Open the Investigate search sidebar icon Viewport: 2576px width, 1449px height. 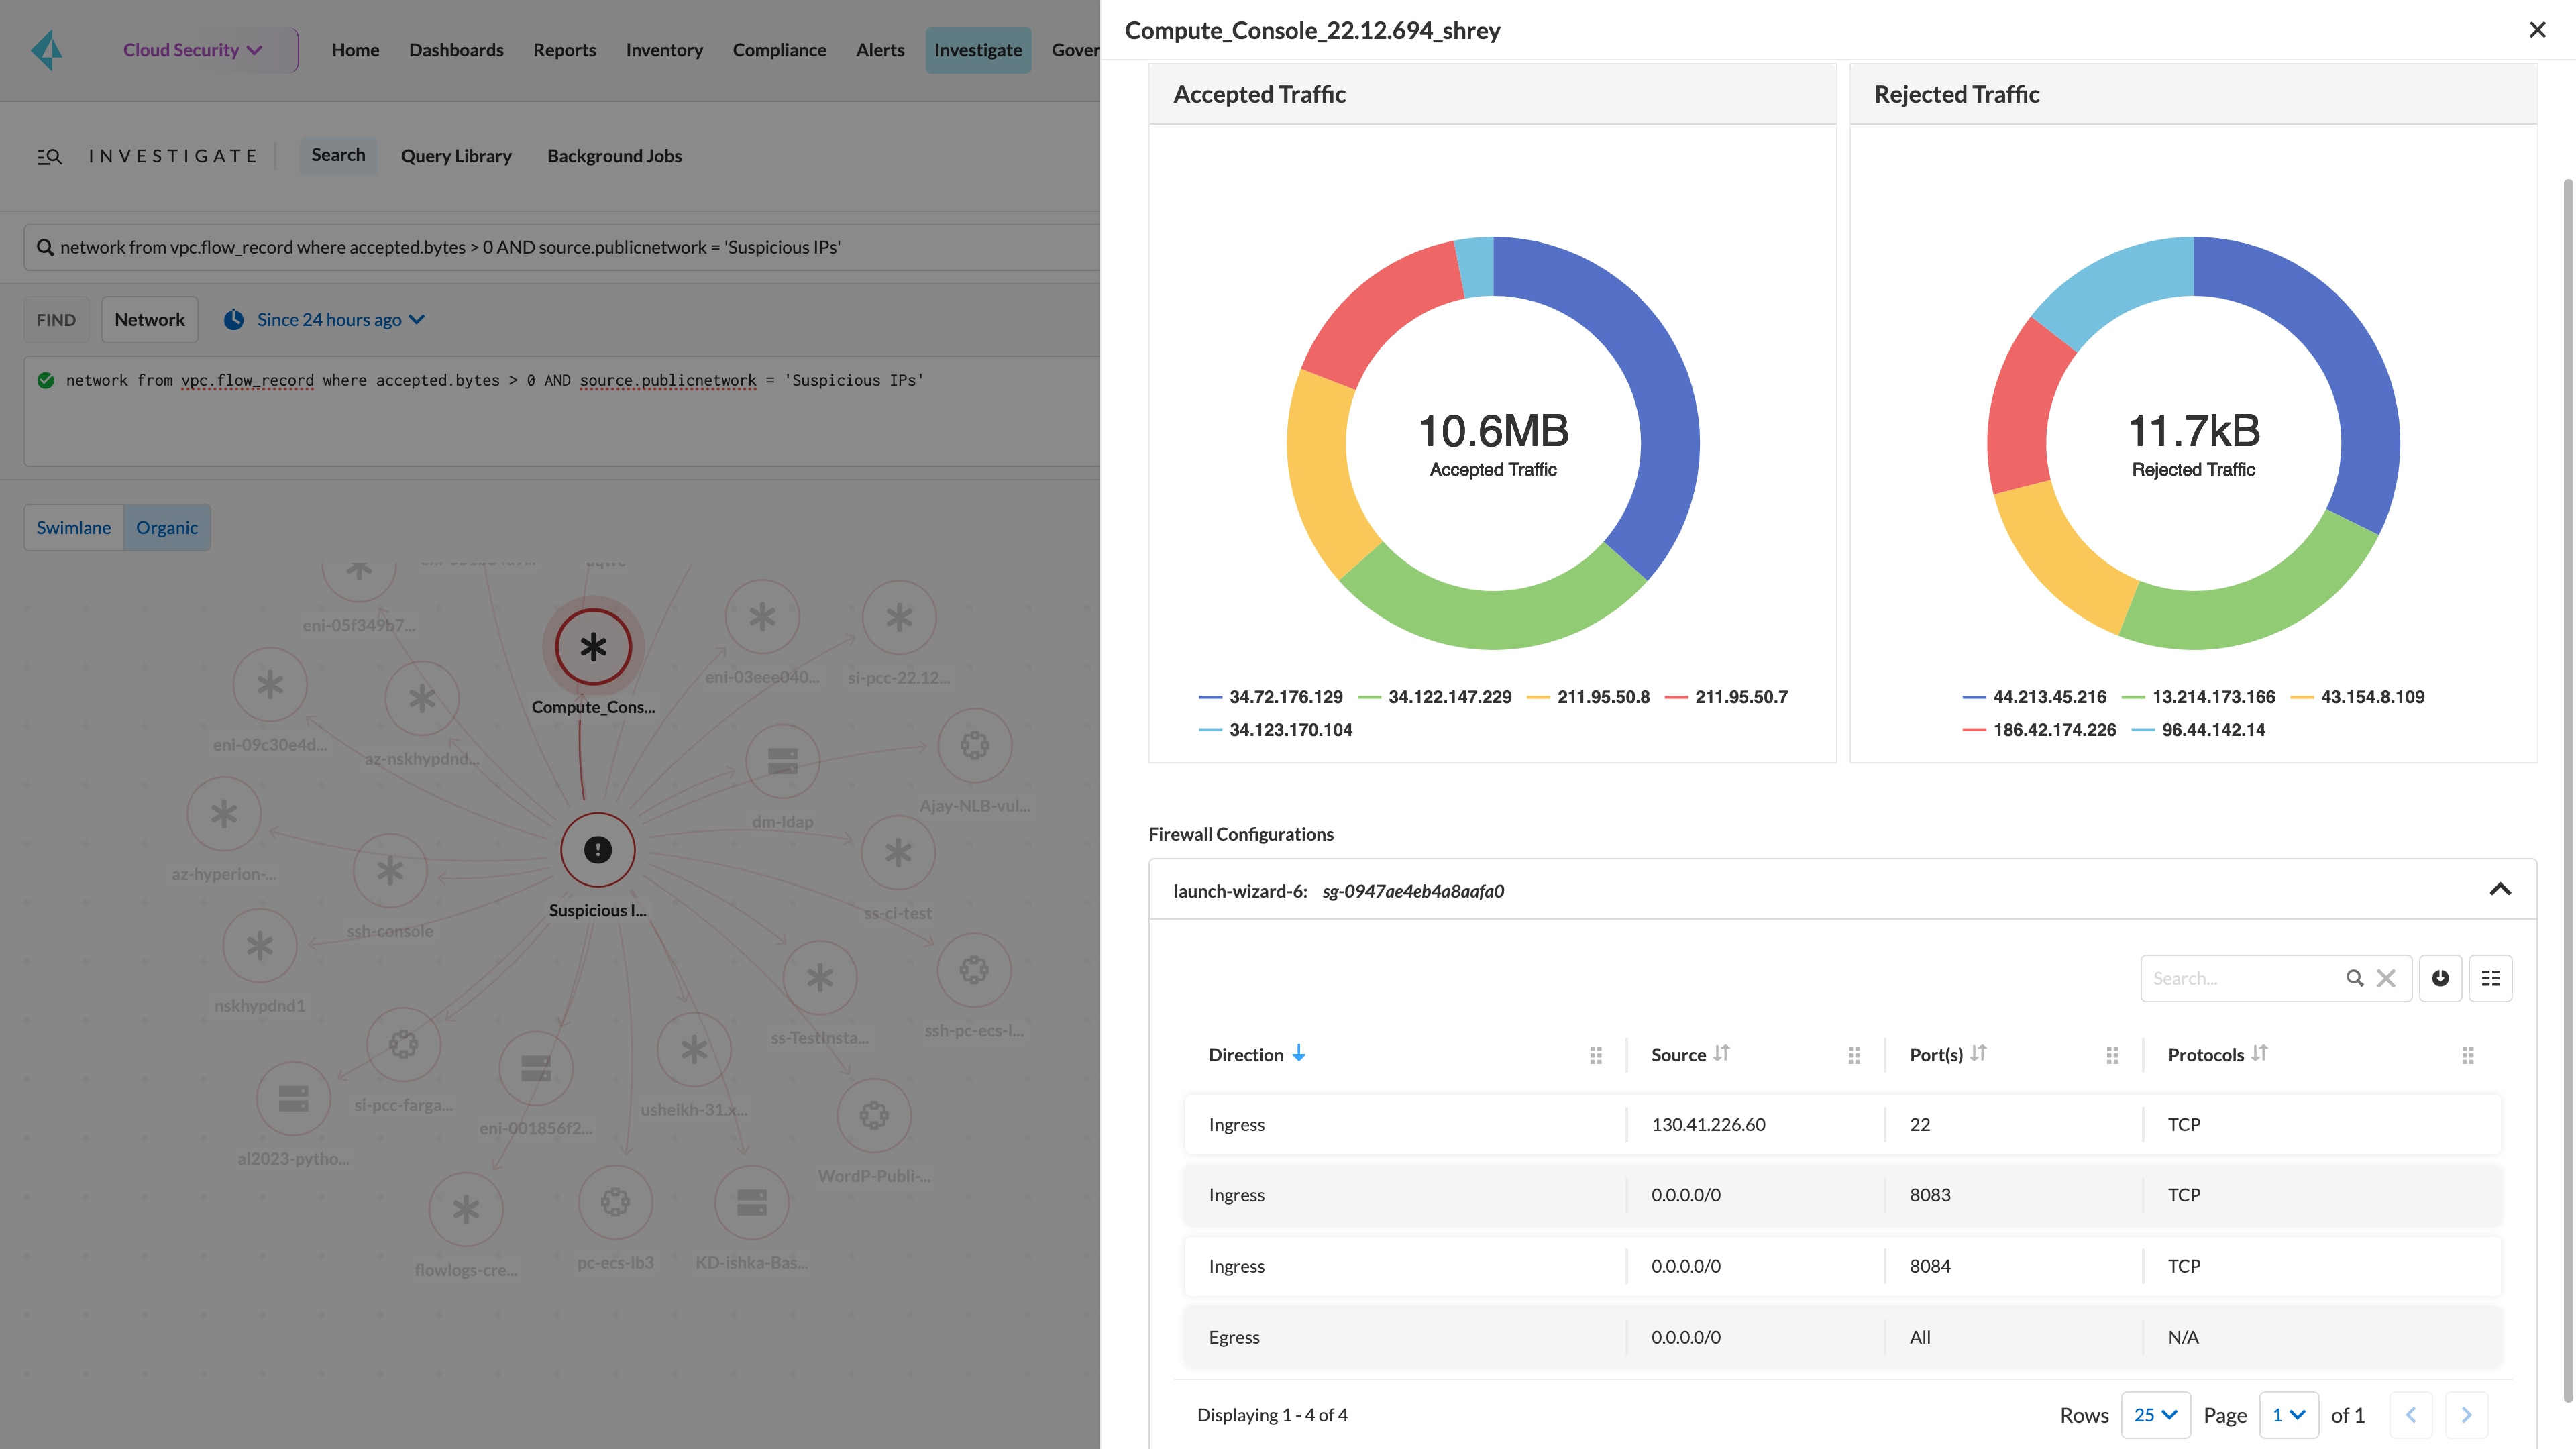pyautogui.click(x=49, y=156)
